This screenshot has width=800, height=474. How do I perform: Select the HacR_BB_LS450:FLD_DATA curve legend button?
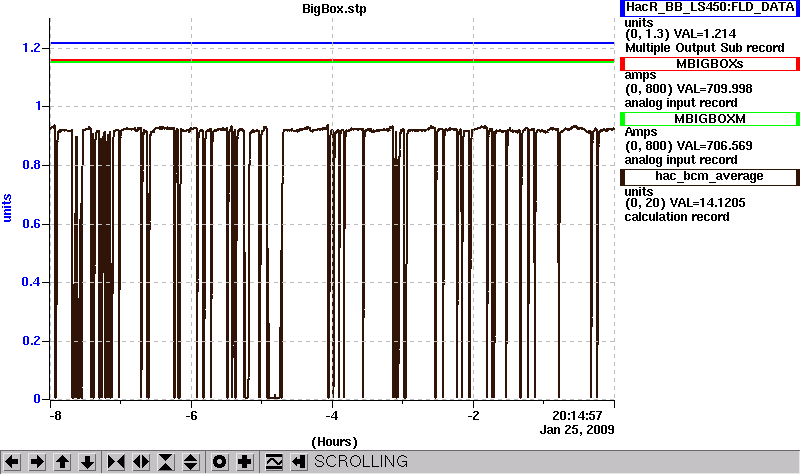click(710, 8)
